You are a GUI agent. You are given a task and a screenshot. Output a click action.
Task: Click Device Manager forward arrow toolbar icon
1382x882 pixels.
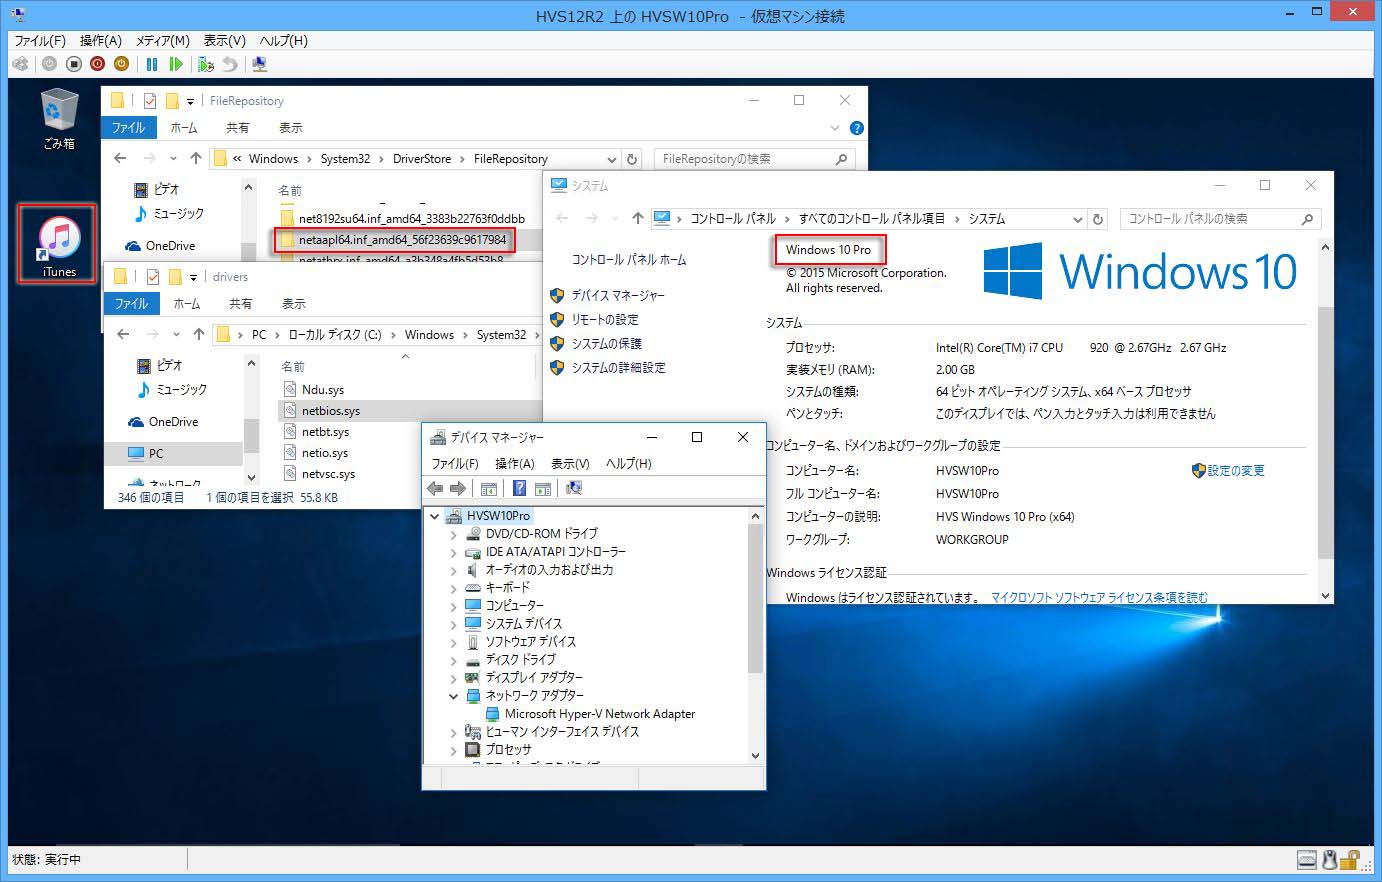[458, 488]
